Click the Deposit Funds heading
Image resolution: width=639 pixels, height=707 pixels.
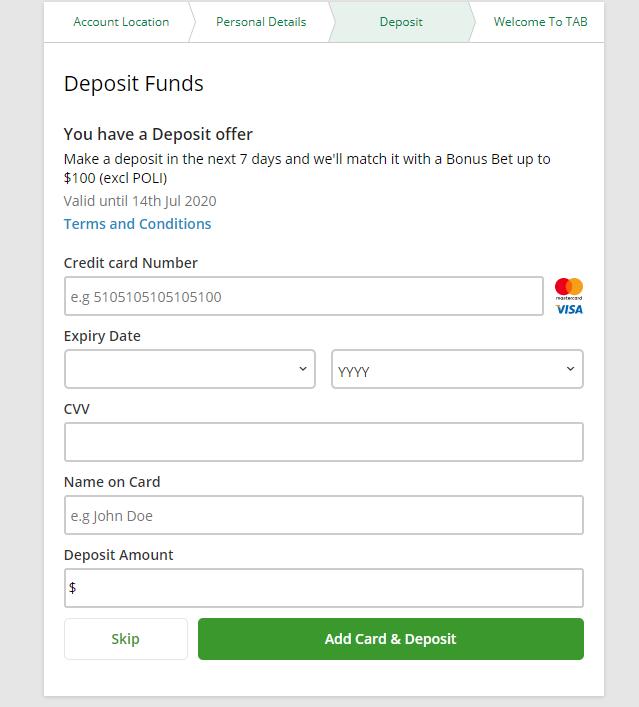point(134,84)
